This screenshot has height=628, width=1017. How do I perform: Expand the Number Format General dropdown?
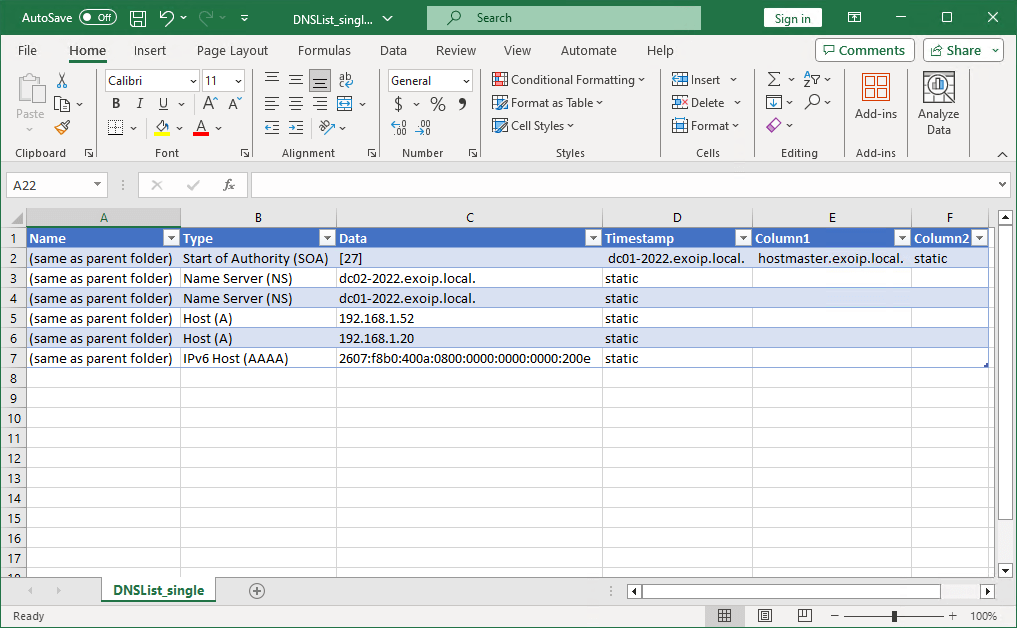click(466, 81)
